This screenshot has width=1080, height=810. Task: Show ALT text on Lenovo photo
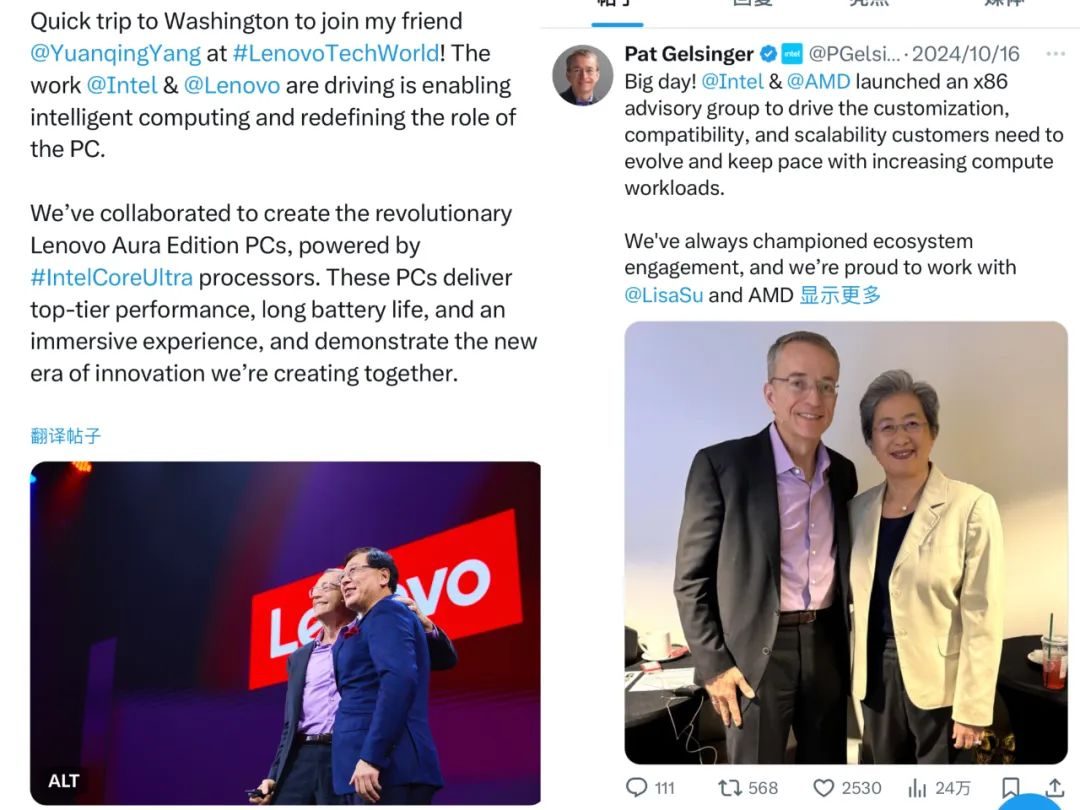point(63,781)
